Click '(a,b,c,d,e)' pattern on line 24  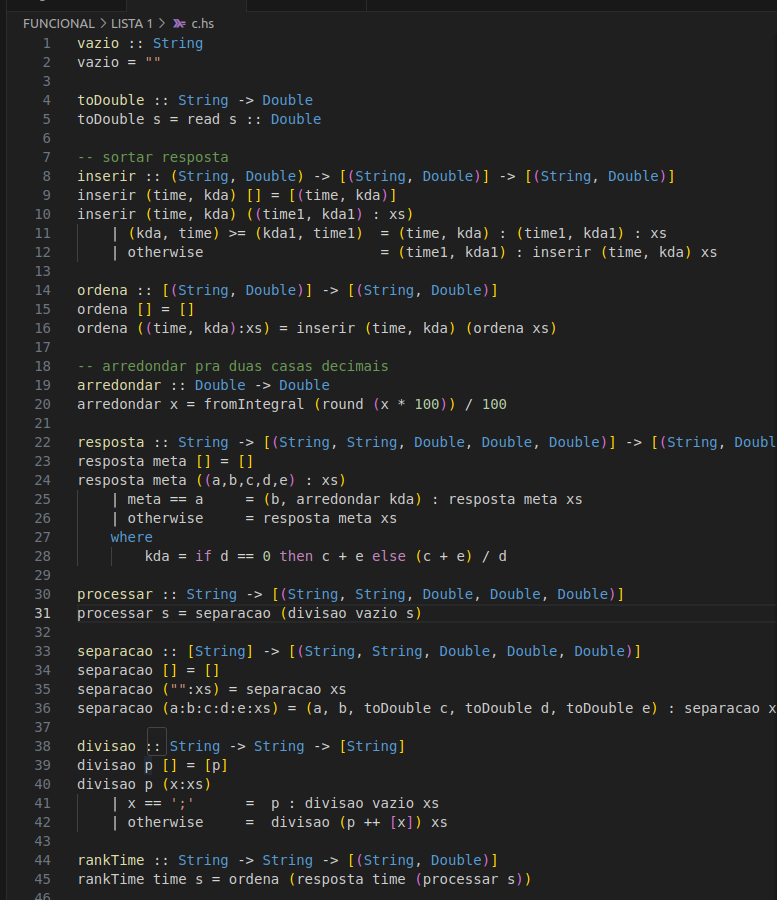pyautogui.click(x=250, y=480)
